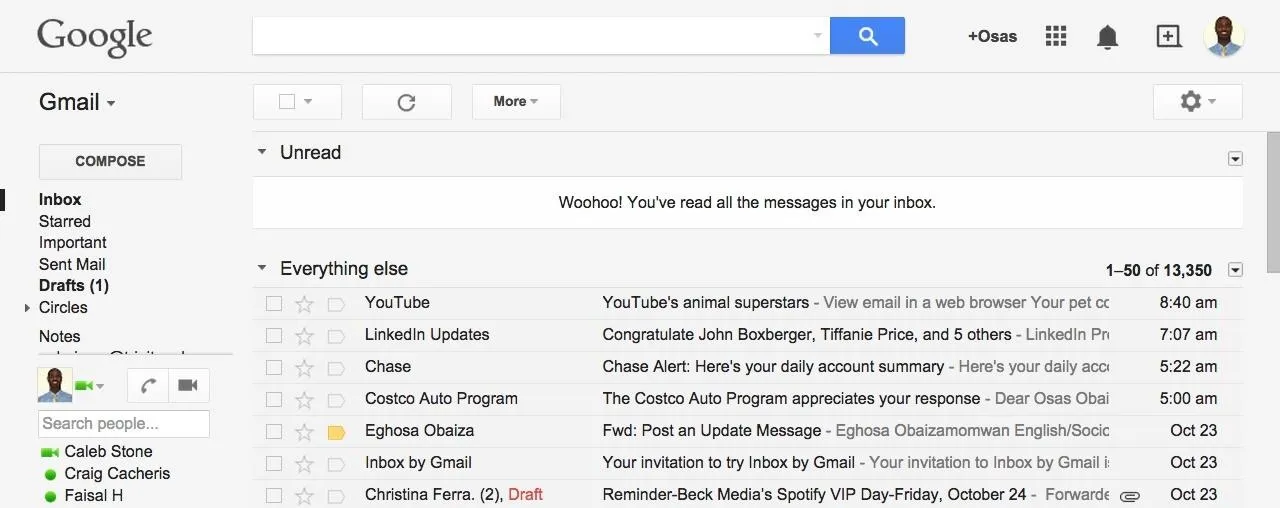
Task: Collapse the Everything else section
Action: (262, 268)
